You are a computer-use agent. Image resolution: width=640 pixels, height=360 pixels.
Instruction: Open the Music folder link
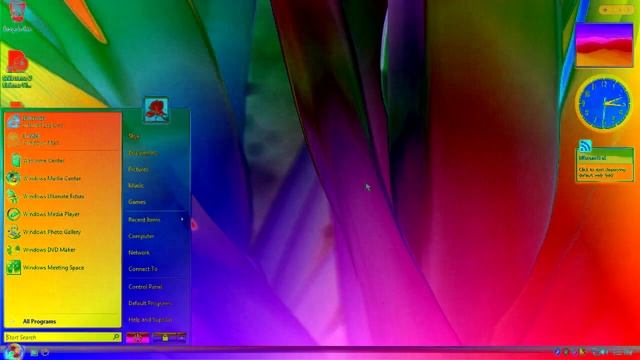tap(136, 186)
